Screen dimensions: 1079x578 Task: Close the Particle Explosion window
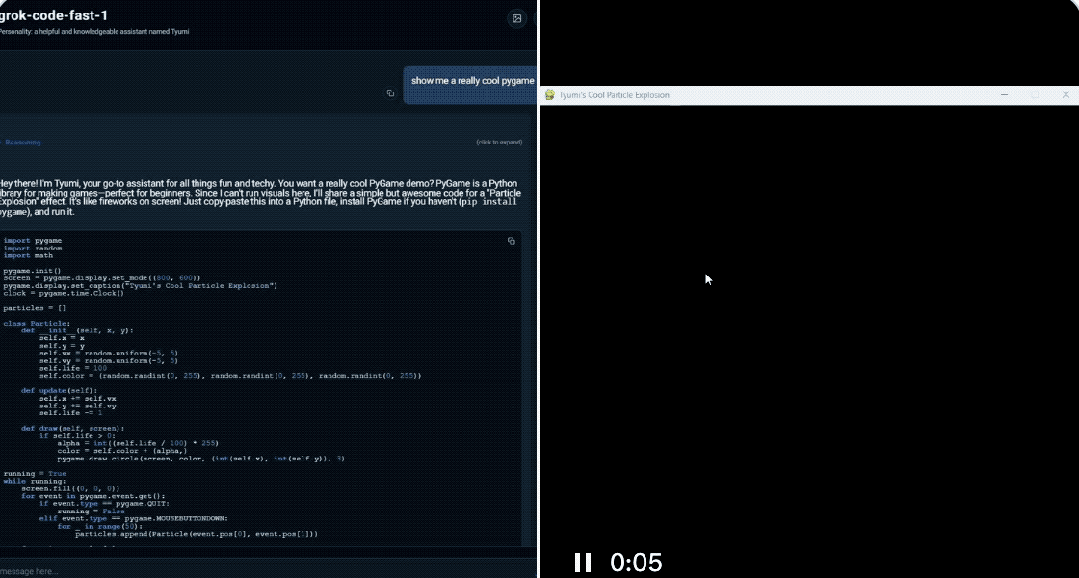point(1064,95)
